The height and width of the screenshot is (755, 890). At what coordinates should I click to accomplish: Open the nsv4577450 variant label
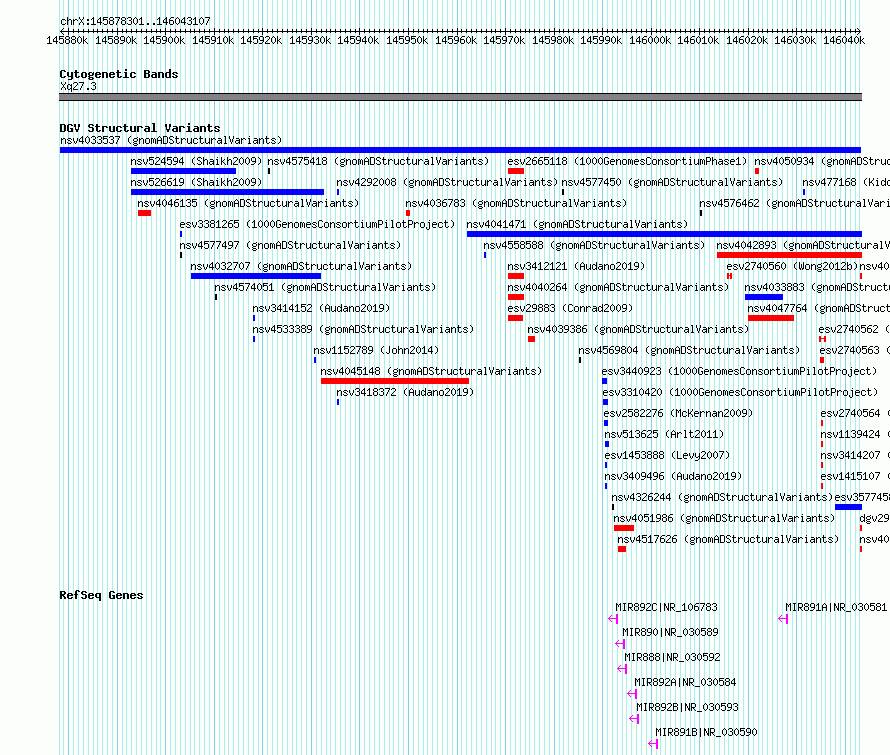pos(672,182)
